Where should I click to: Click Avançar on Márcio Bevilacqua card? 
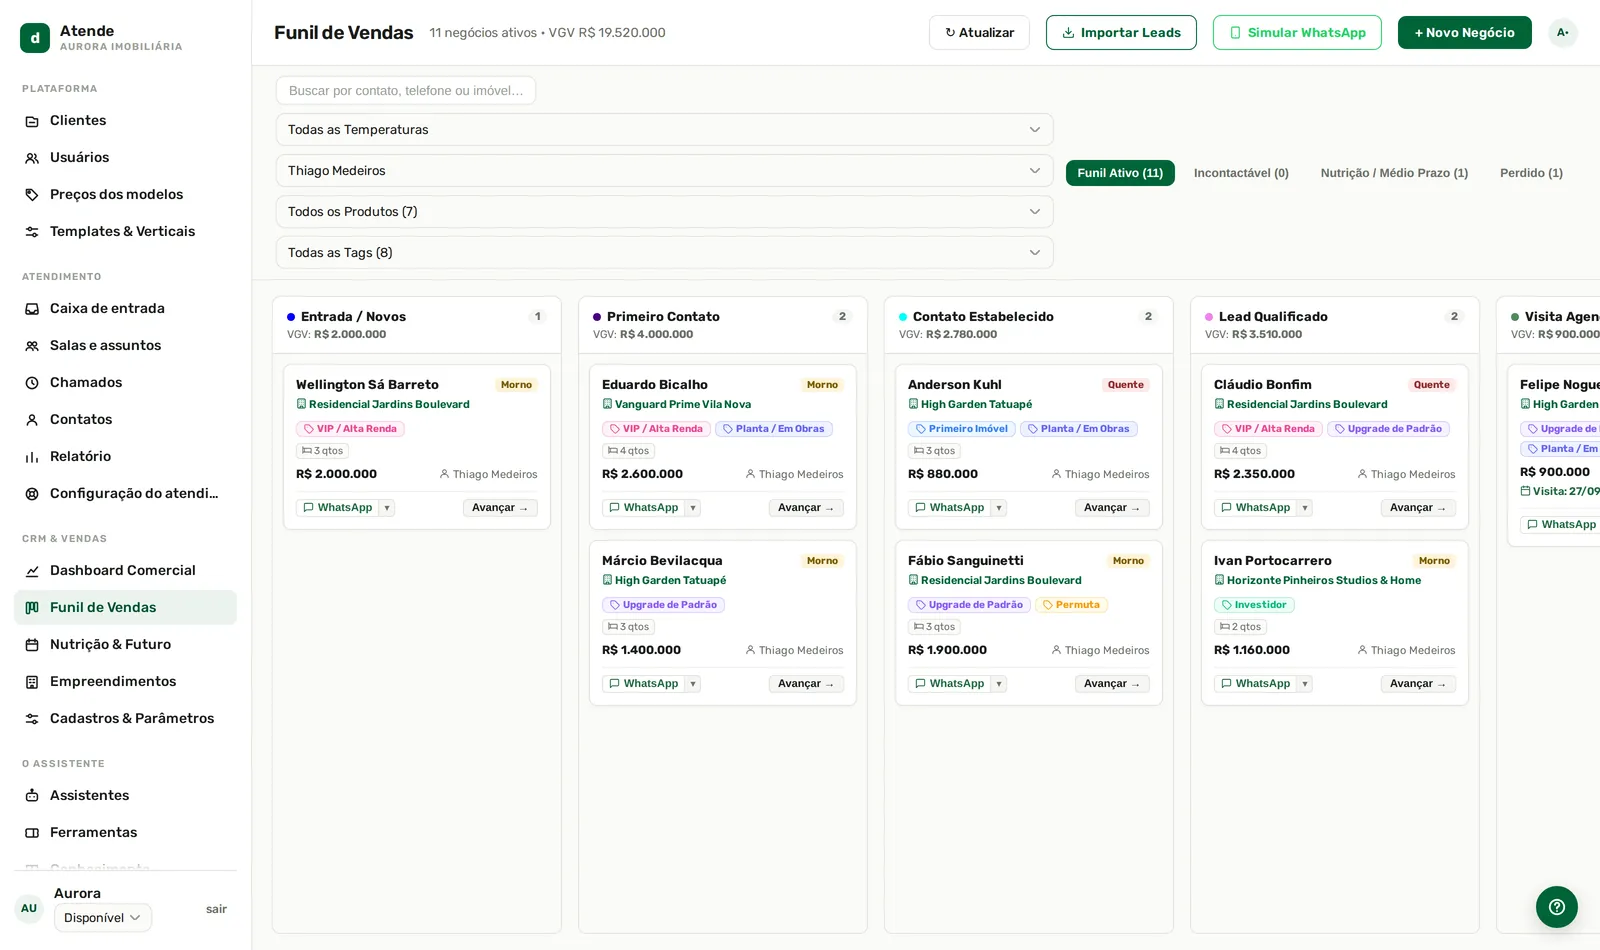tap(806, 684)
